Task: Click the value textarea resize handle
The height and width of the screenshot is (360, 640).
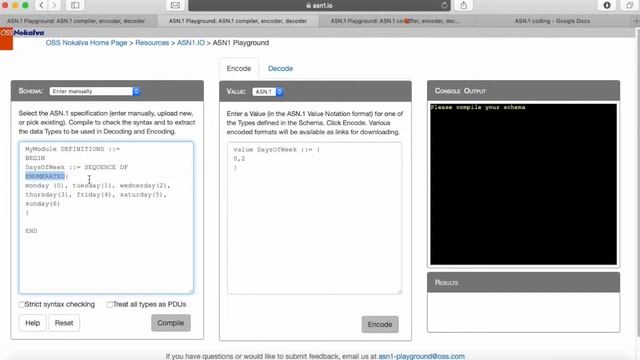Action: click(x=399, y=291)
